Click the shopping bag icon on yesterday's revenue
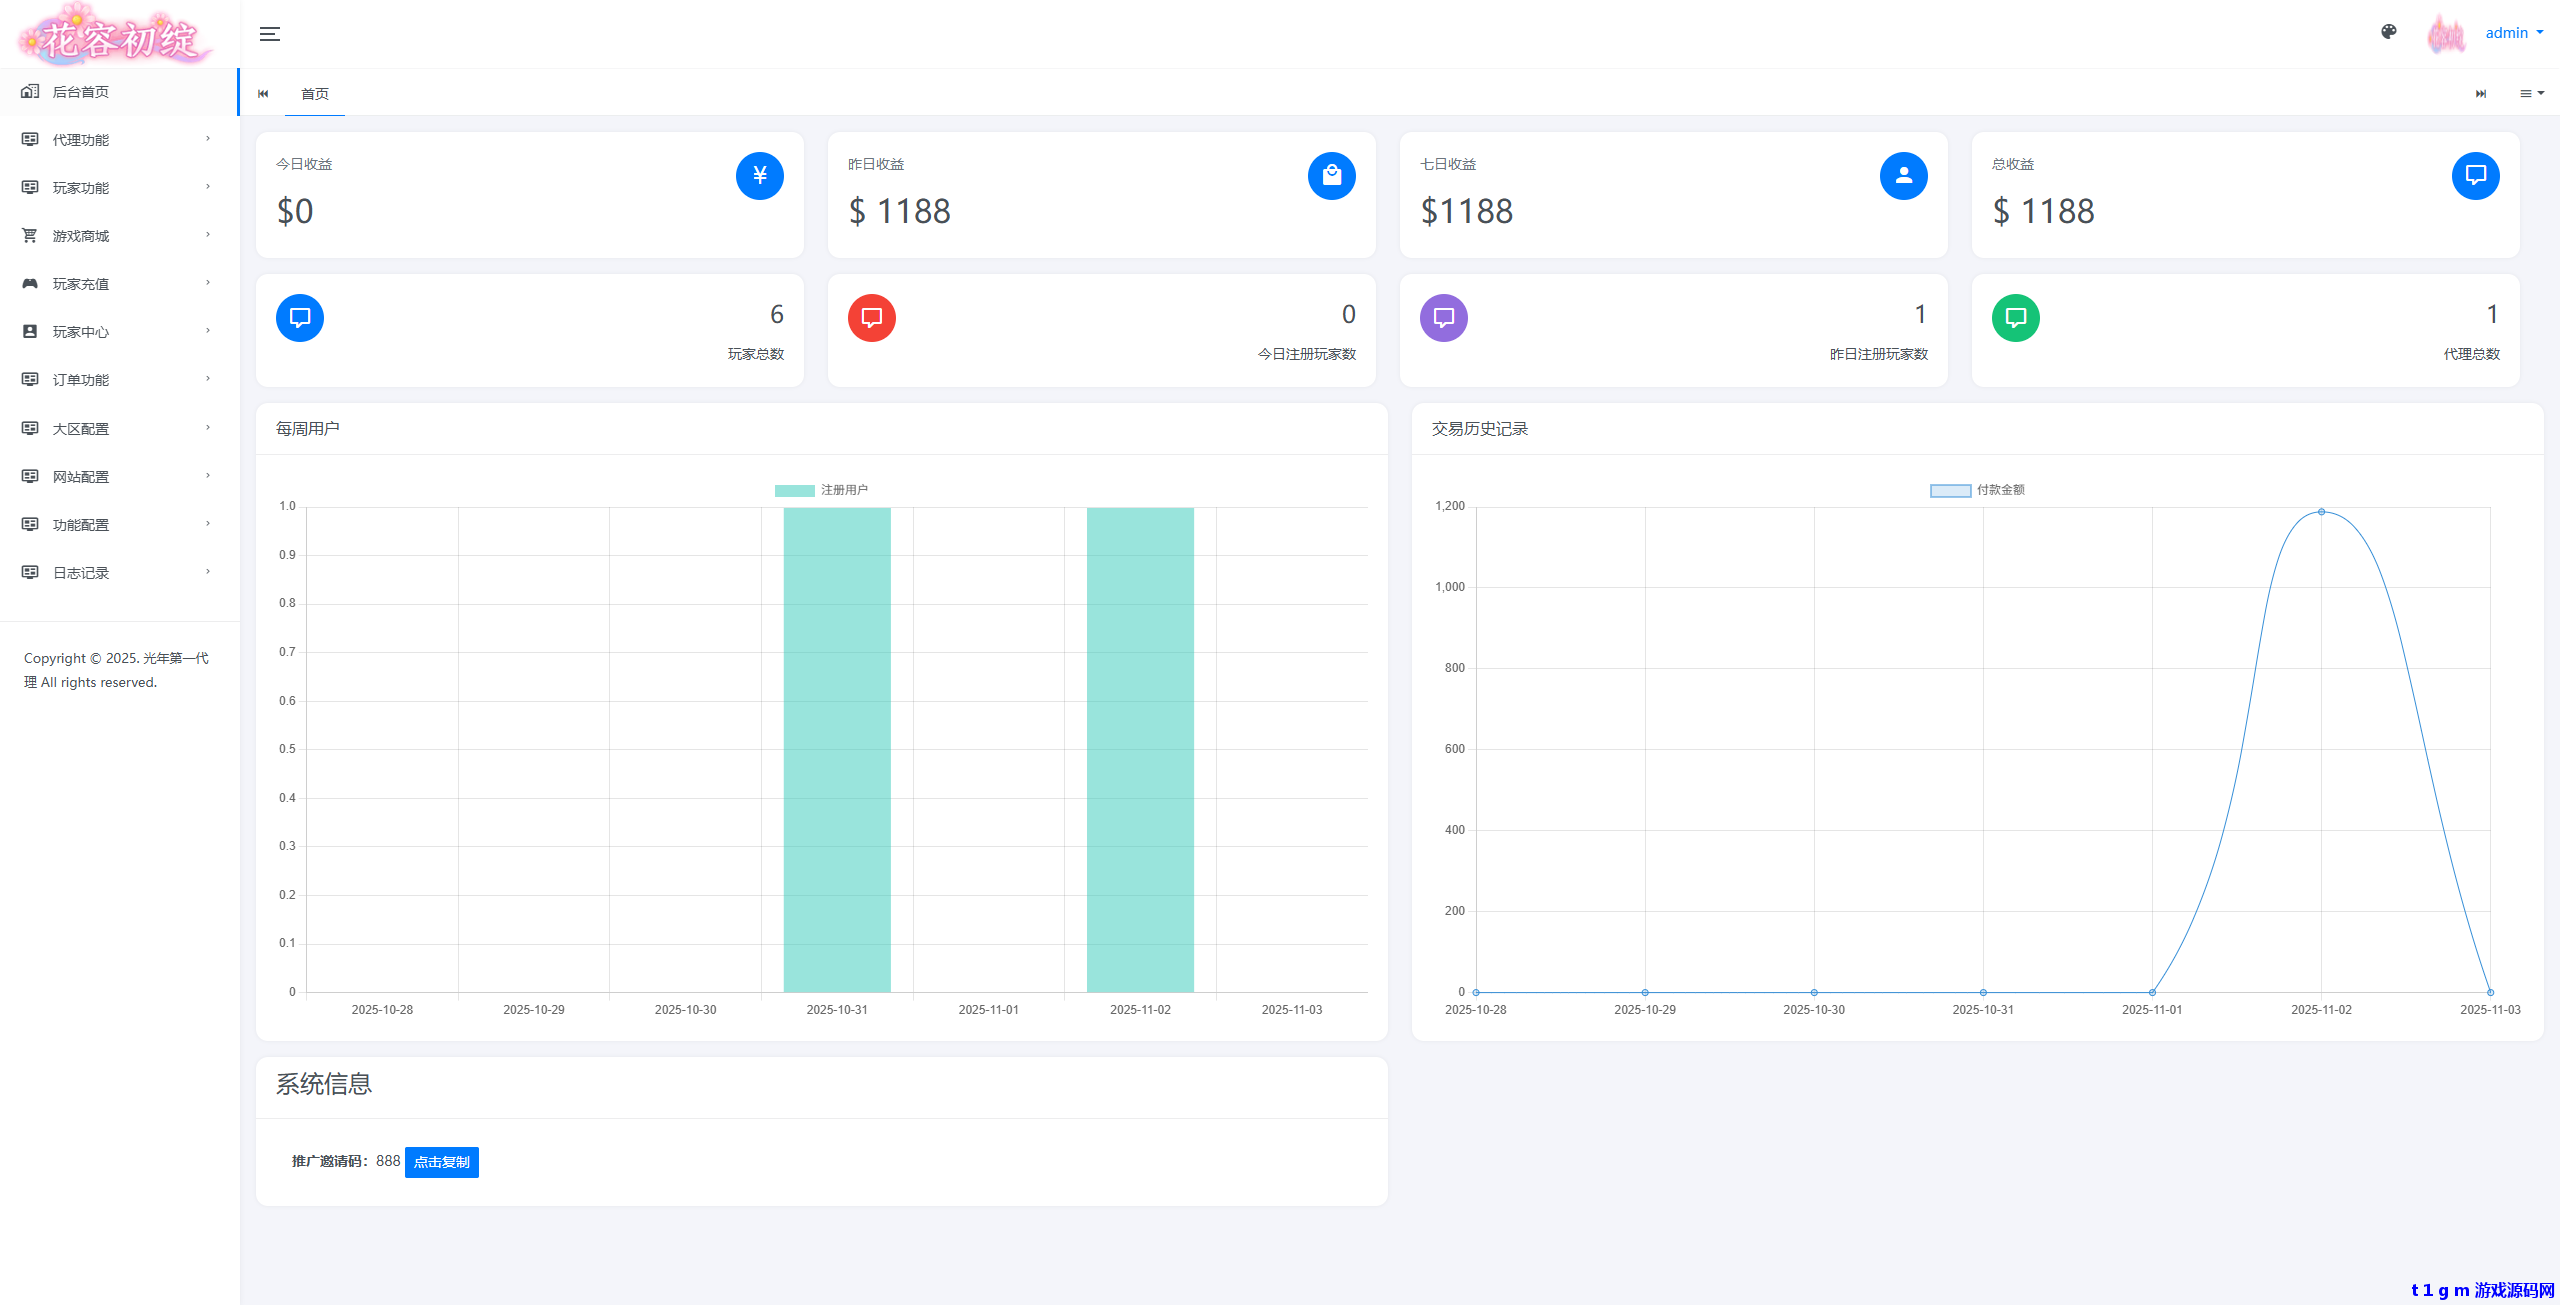 click(1331, 176)
